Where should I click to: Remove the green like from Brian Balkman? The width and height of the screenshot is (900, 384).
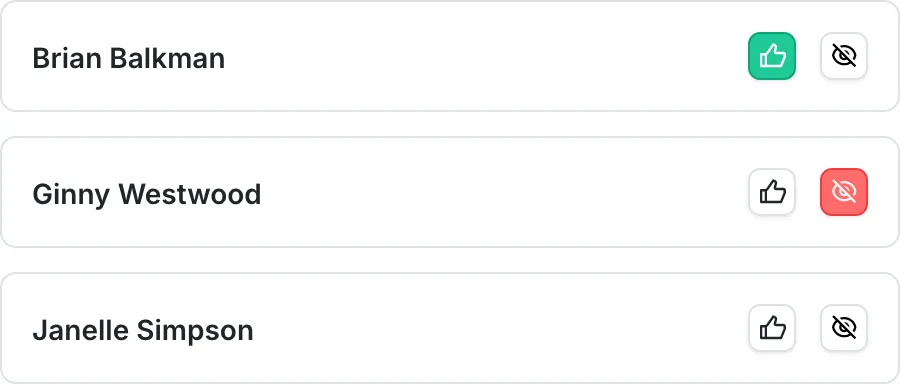771,56
